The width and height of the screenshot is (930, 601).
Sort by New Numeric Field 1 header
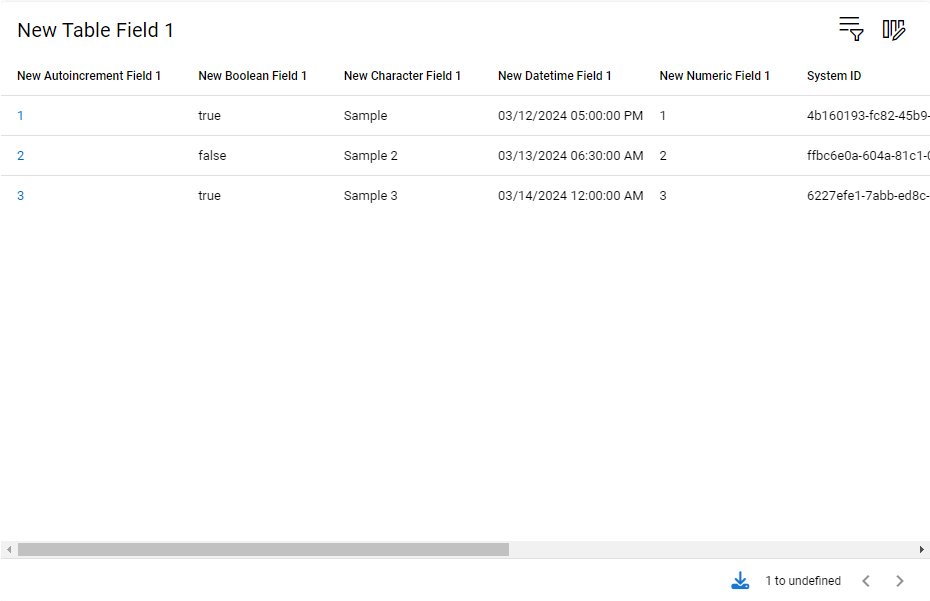click(x=714, y=76)
